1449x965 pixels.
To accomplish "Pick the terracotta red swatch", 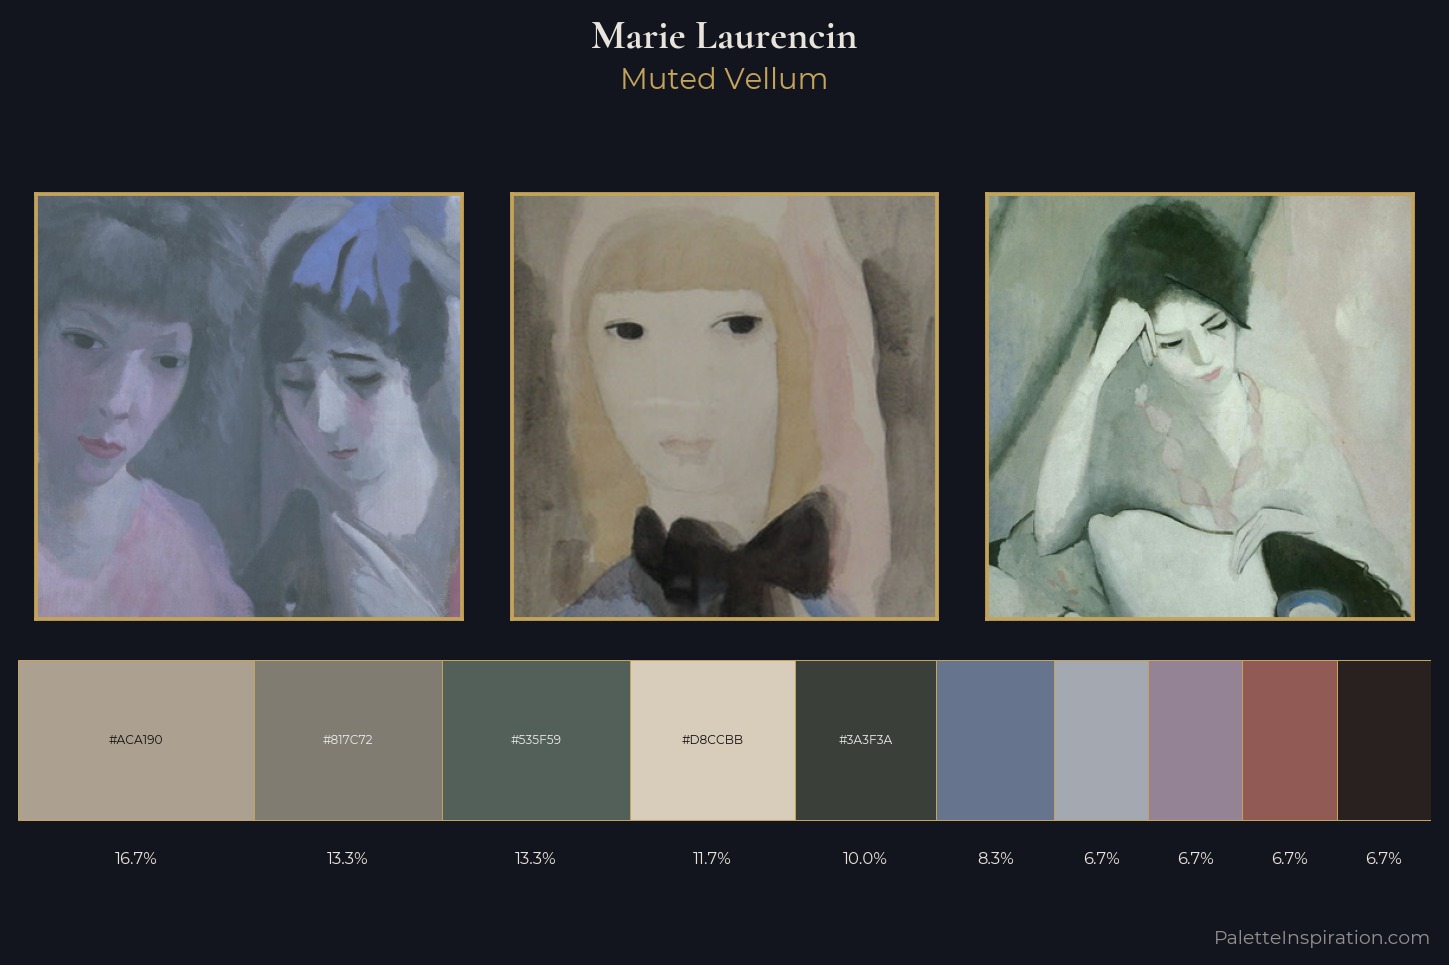I will [1290, 740].
